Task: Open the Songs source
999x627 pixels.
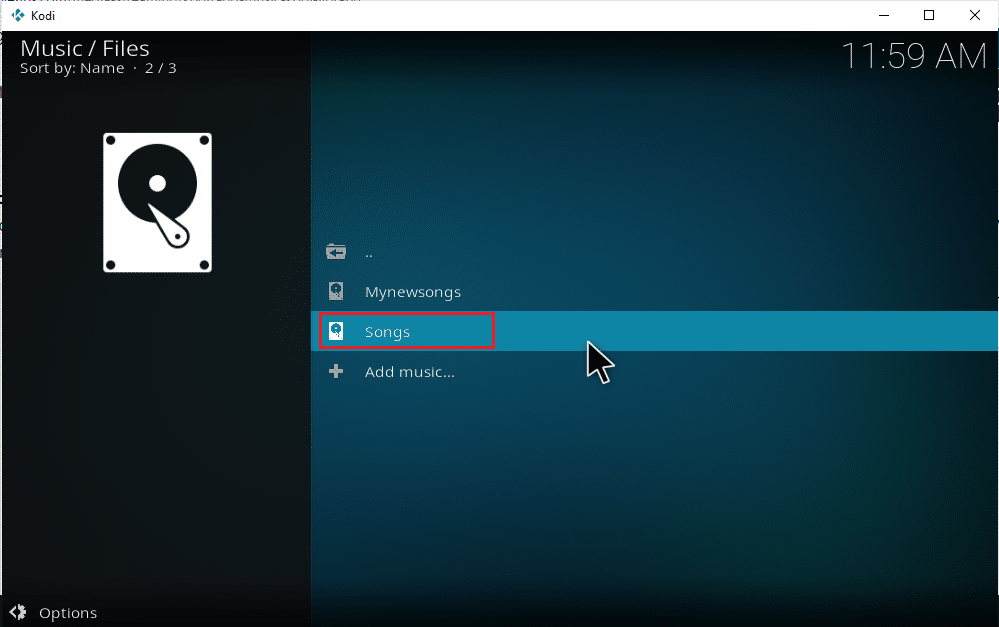Action: pyautogui.click(x=654, y=331)
